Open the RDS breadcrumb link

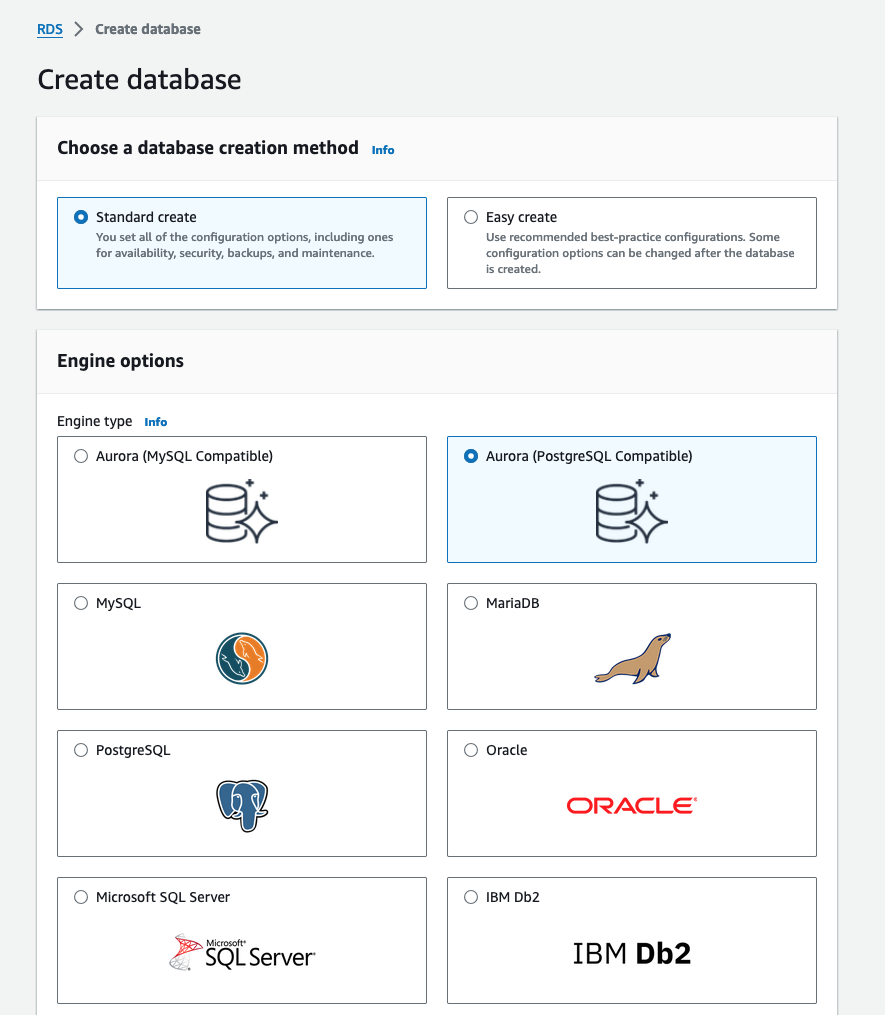point(50,29)
